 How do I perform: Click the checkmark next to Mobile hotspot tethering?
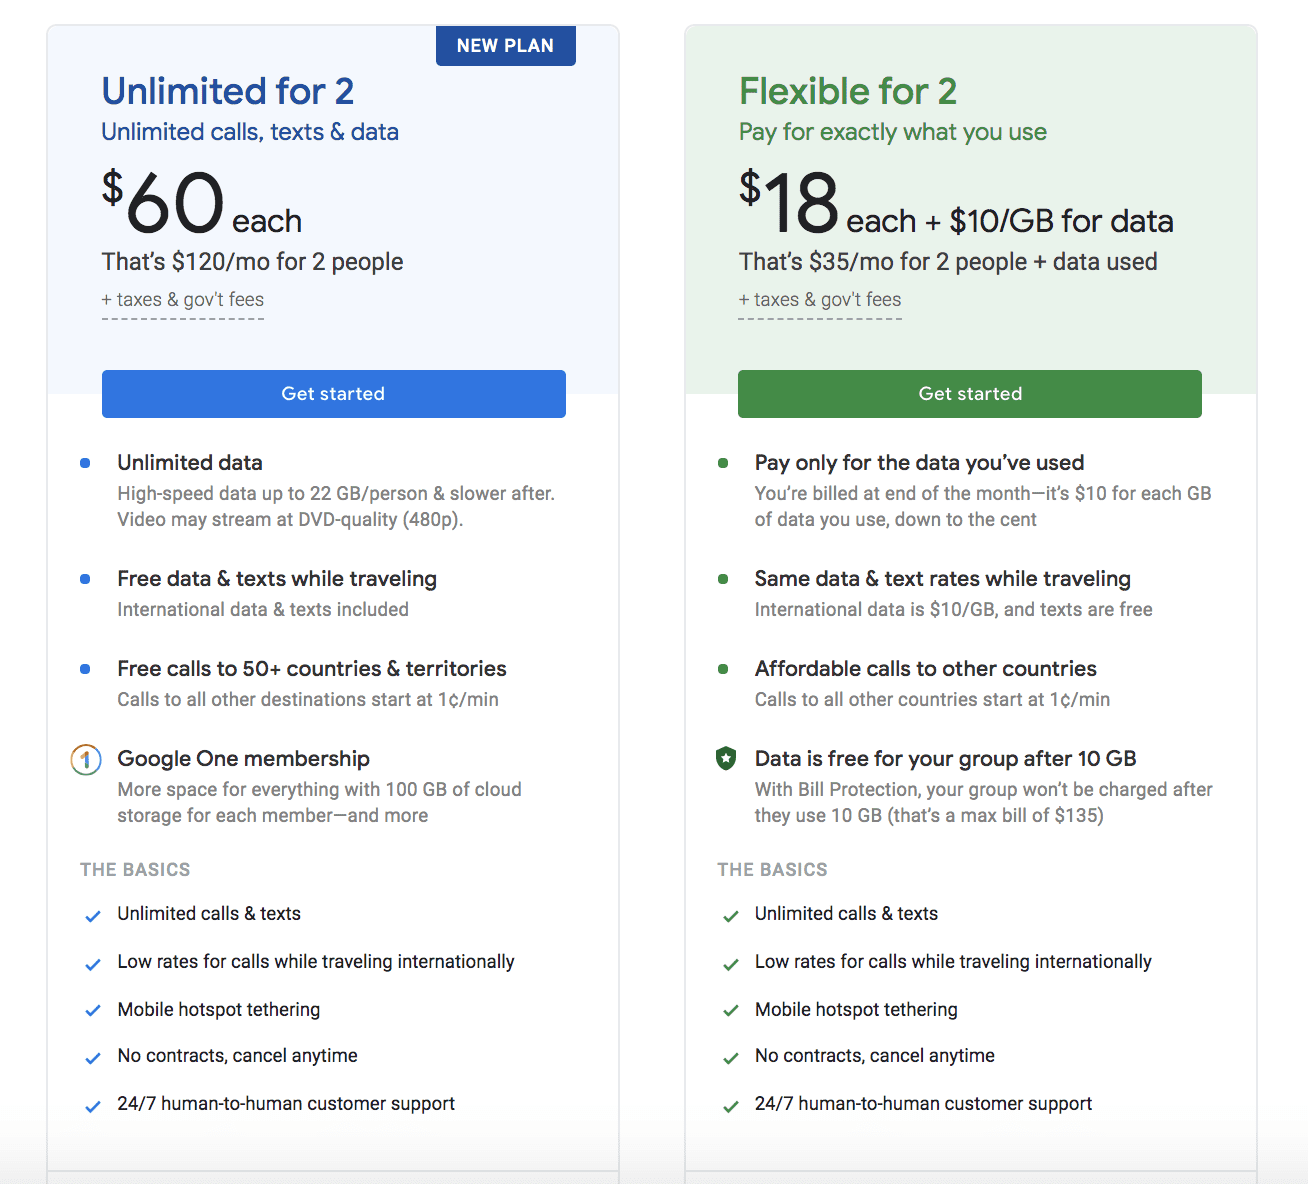point(92,1012)
